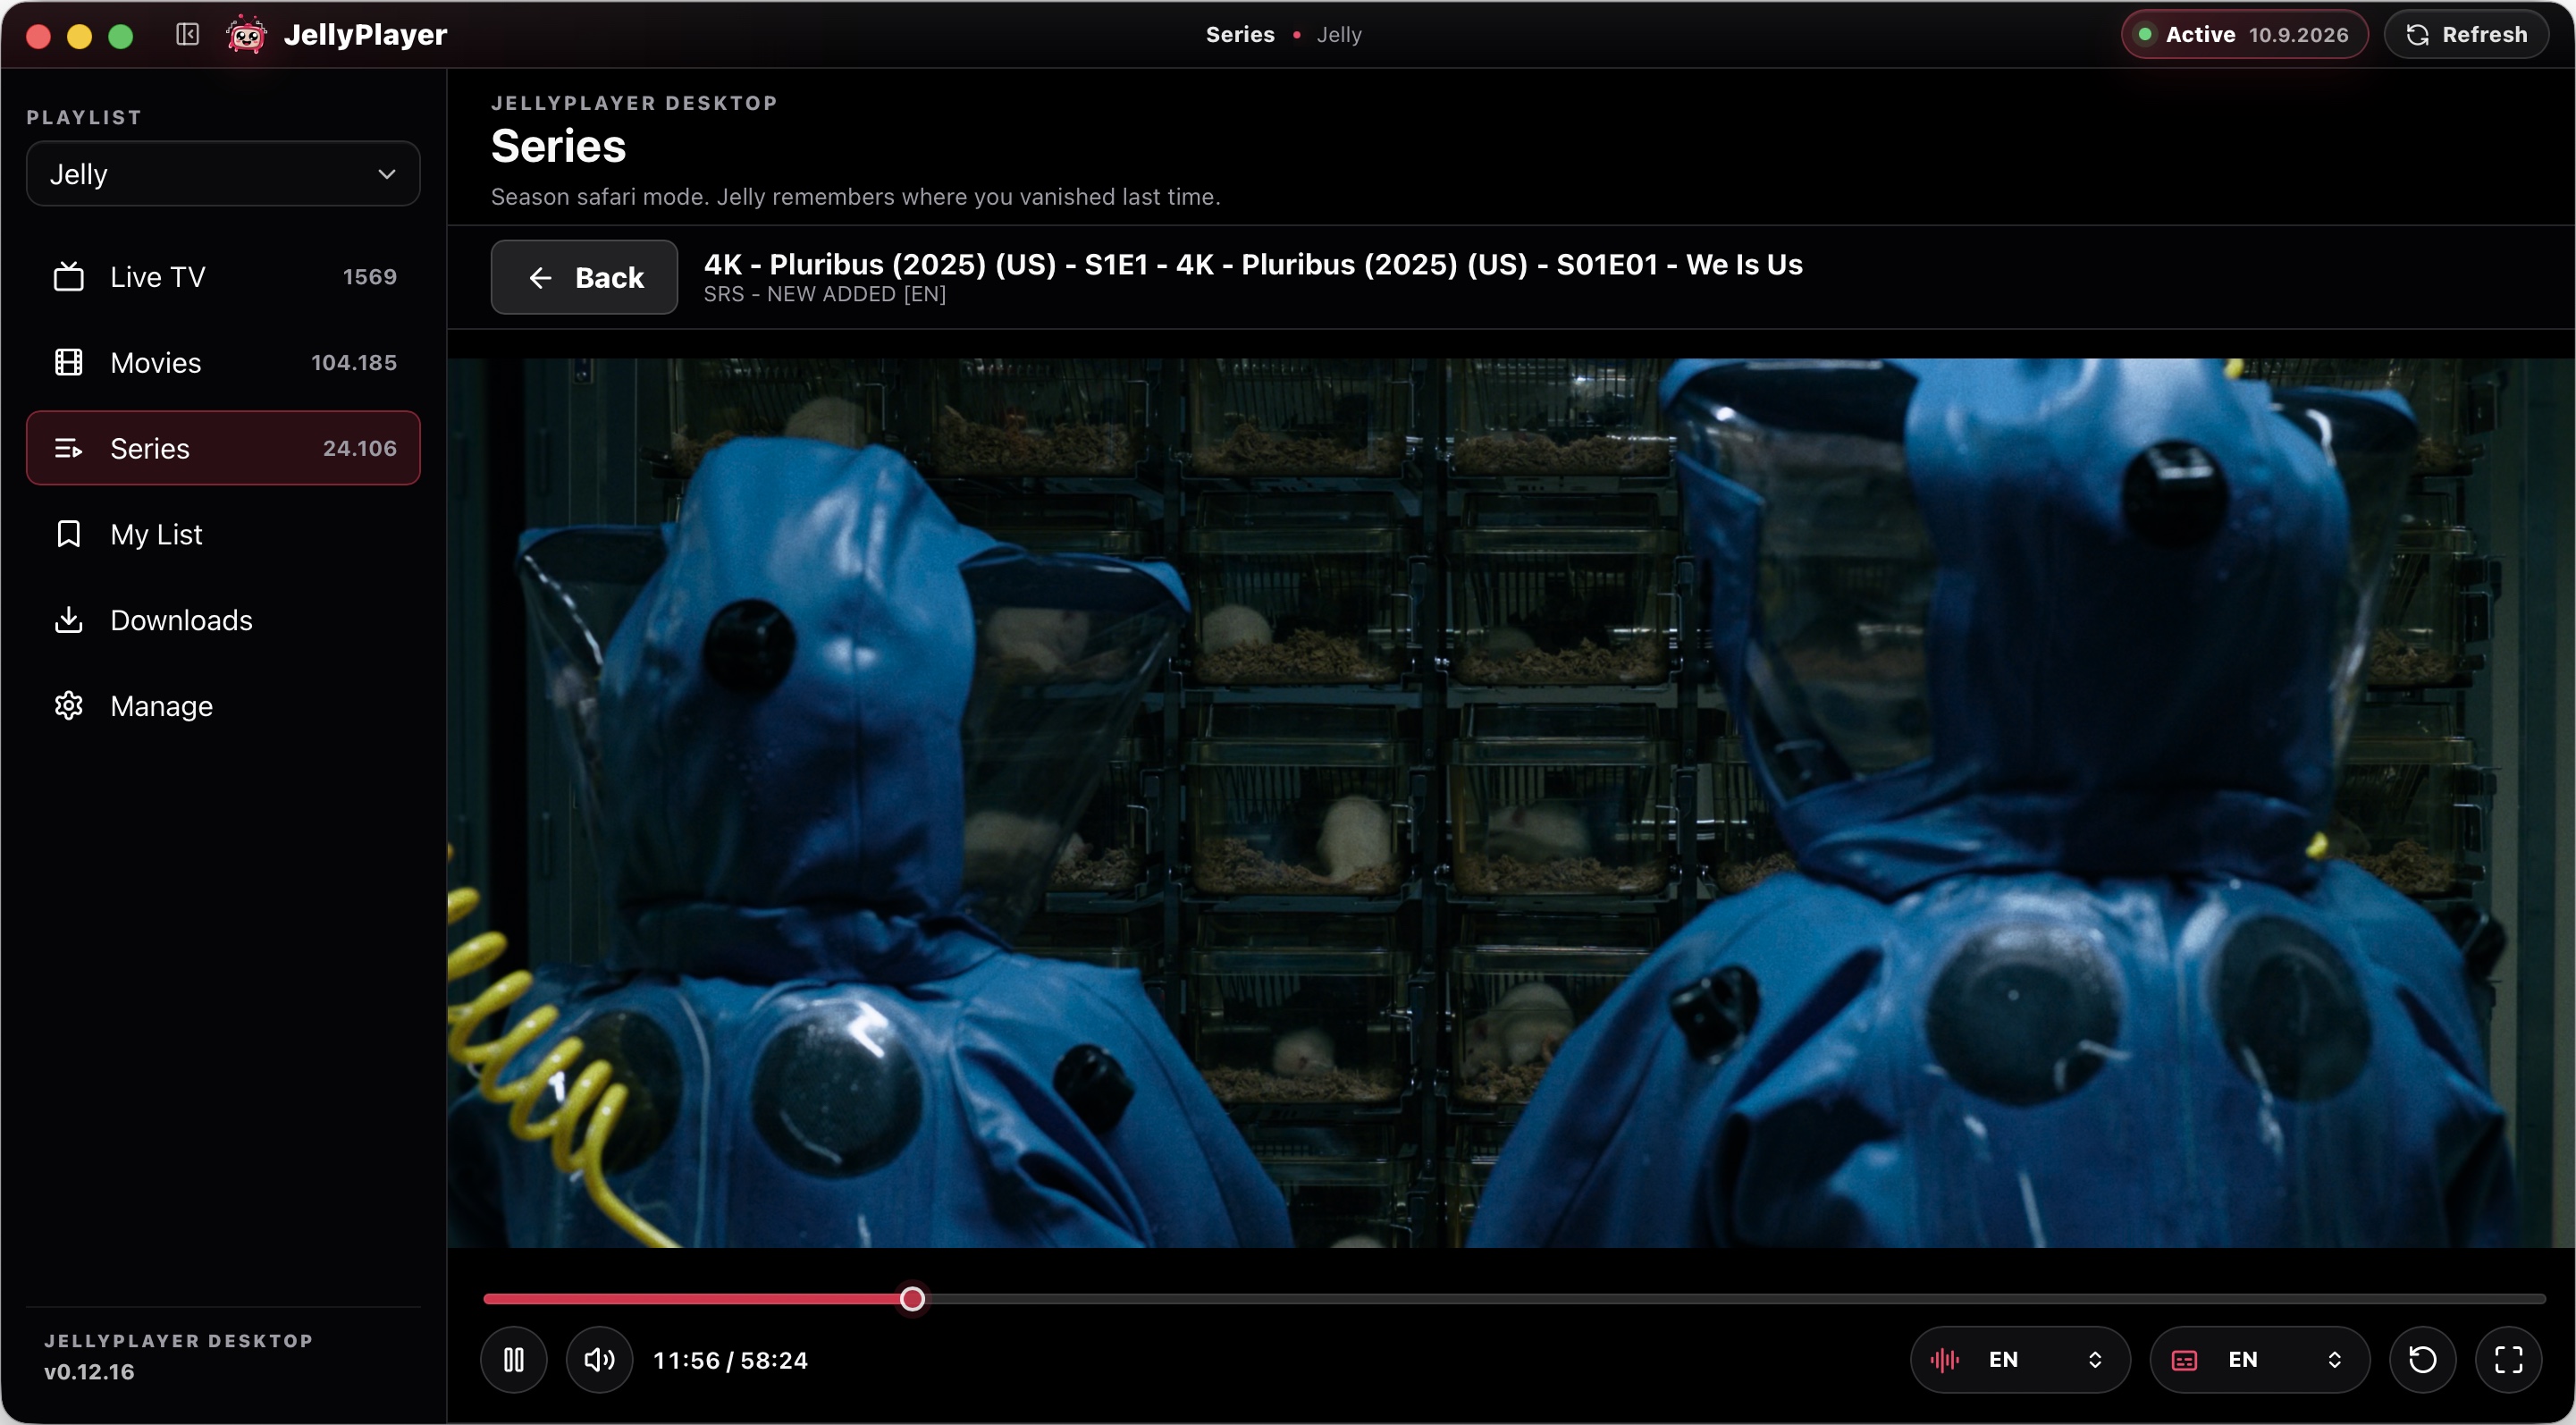Open the Manage settings page

pyautogui.click(x=223, y=706)
